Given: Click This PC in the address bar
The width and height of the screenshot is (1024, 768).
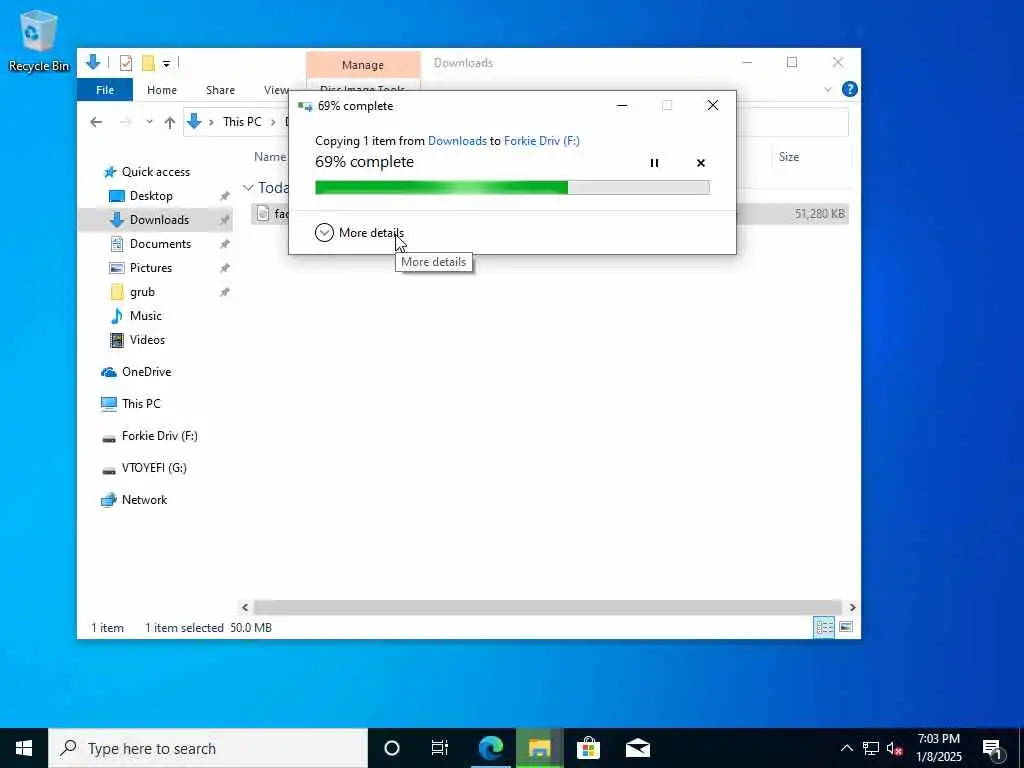Looking at the screenshot, I should click(x=242, y=121).
